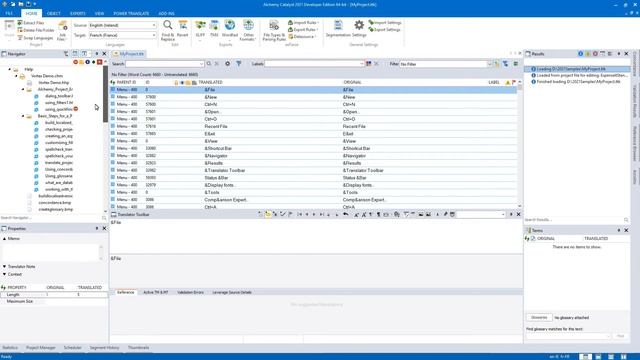The width and height of the screenshot is (640, 360).
Task: Open the Leverage Source Details tab
Action: coord(232,292)
